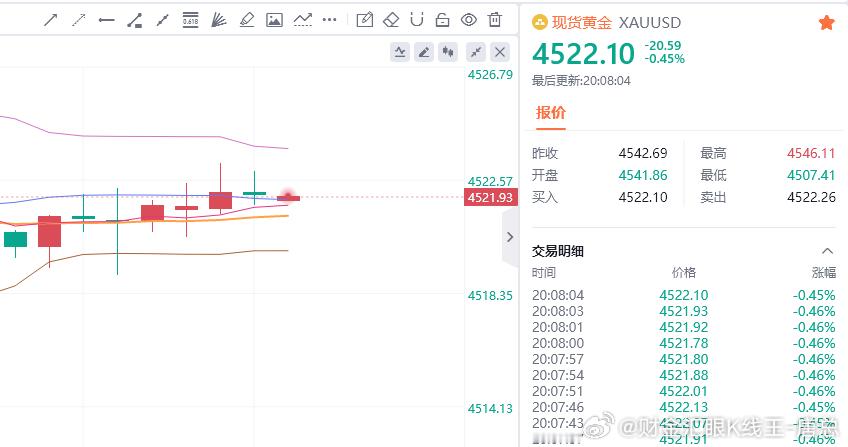Click the 涨幅 column header
848x447 pixels.
click(824, 272)
